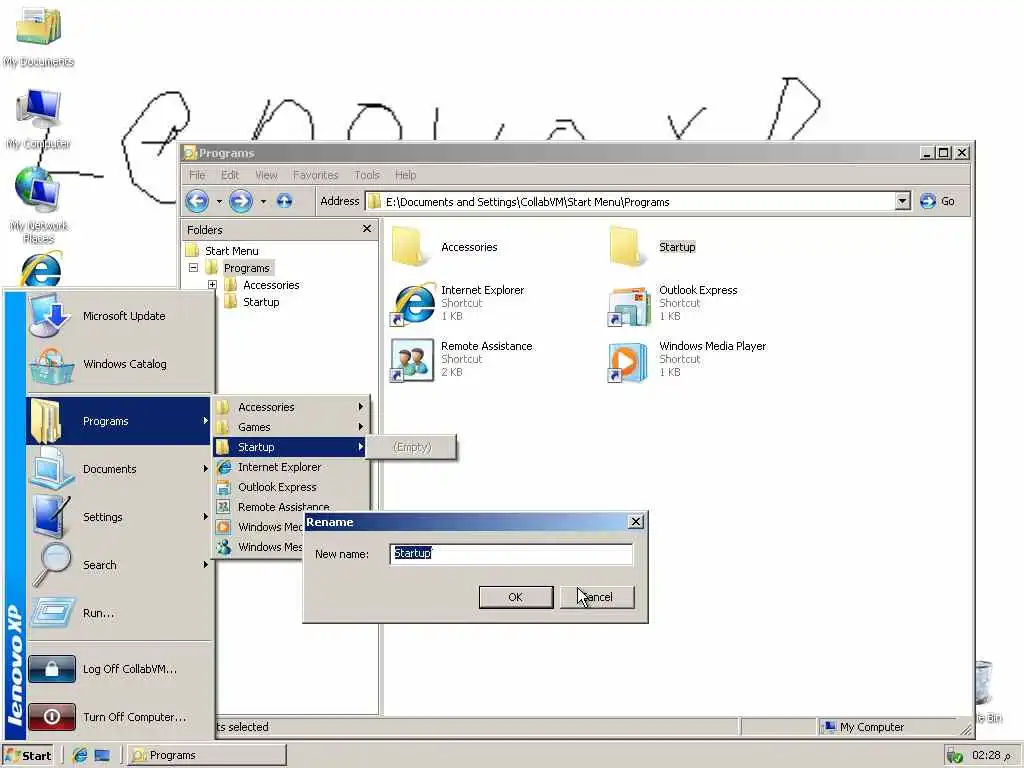Viewport: 1024px width, 768px height.
Task: Select Programs in the folder tree
Action: pos(246,268)
